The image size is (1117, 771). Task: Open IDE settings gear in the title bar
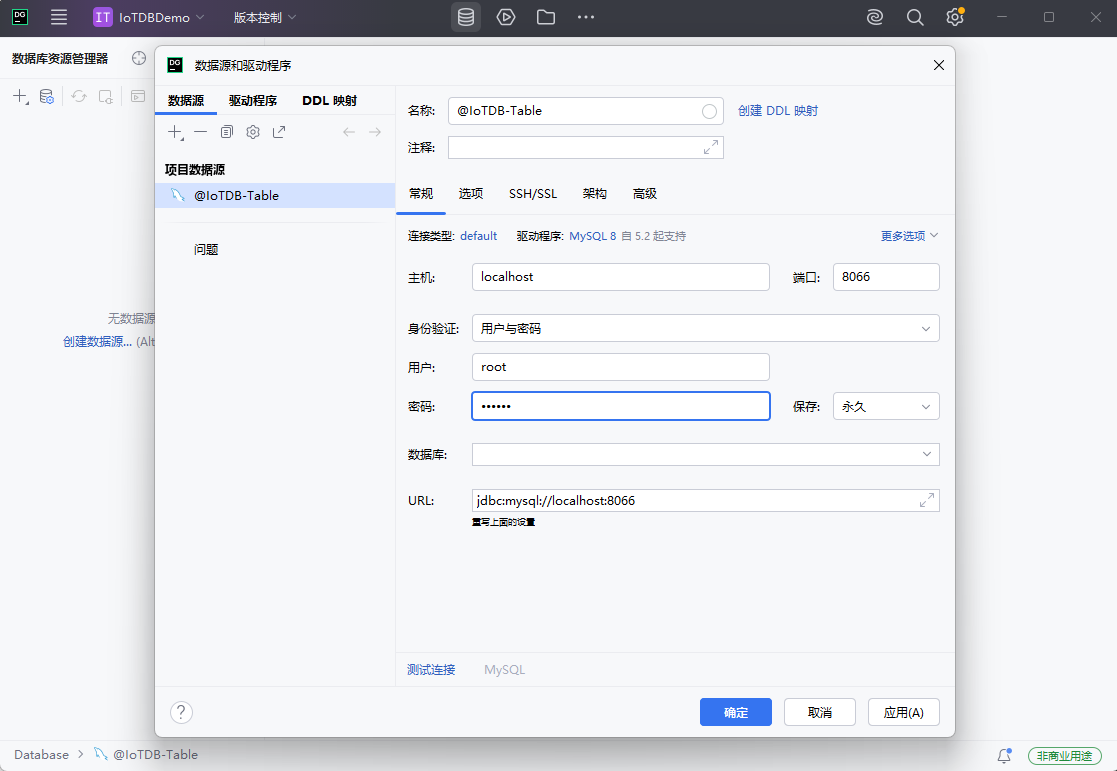click(x=954, y=17)
